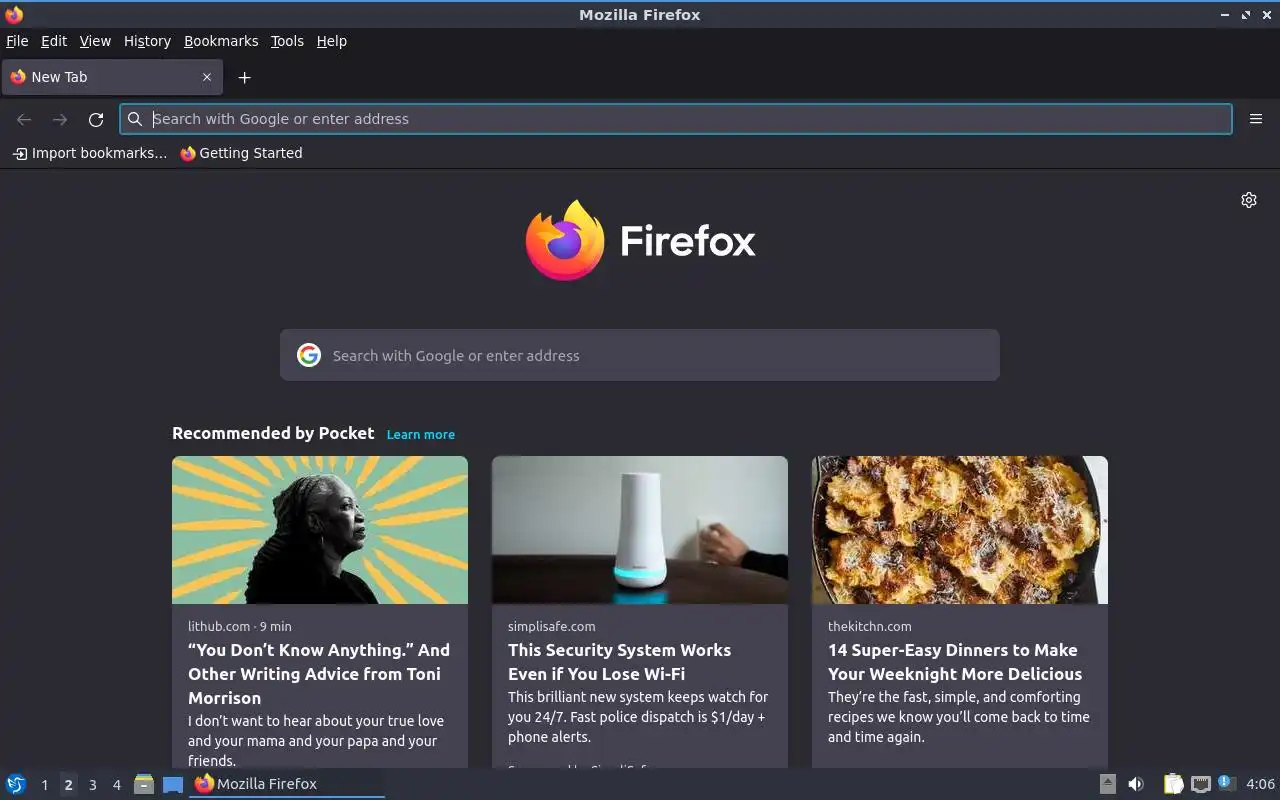Open This Security System Works headline

(619, 662)
